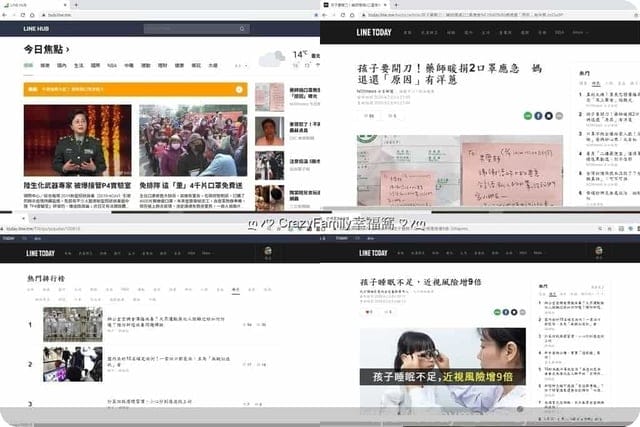Select the underlined category tab in 熱門排行榜
Image resolution: width=640 pixels, height=427 pixels.
pyautogui.click(x=236, y=290)
